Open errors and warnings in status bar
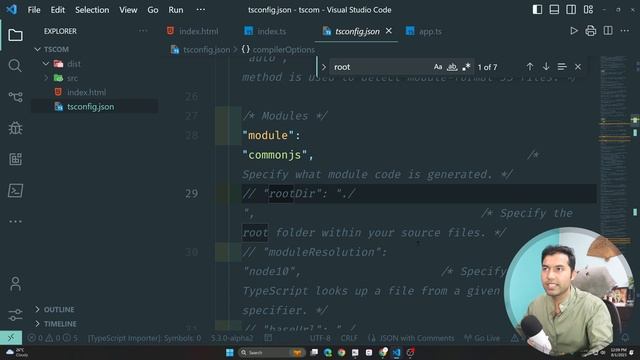The image size is (640, 360). tap(52, 338)
